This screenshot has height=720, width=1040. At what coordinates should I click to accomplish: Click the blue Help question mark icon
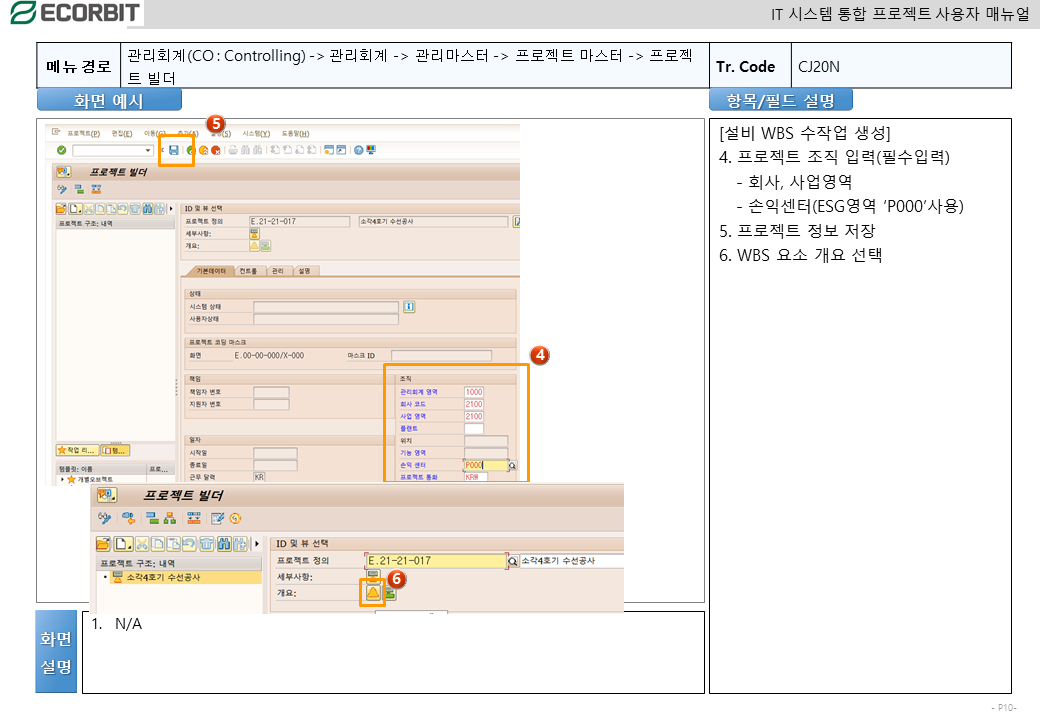point(357,150)
